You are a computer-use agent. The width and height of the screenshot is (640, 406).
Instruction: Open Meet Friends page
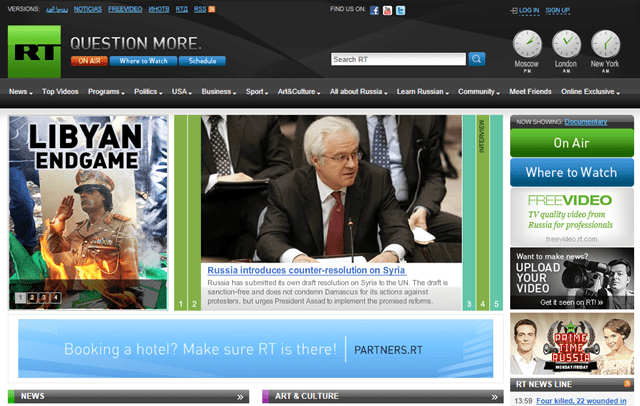tap(530, 92)
